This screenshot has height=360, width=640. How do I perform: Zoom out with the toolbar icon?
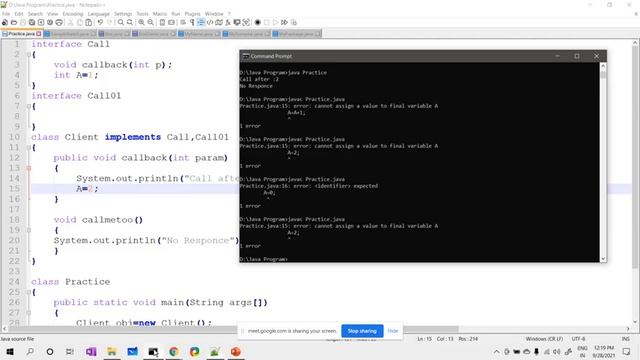pyautogui.click(x=151, y=22)
